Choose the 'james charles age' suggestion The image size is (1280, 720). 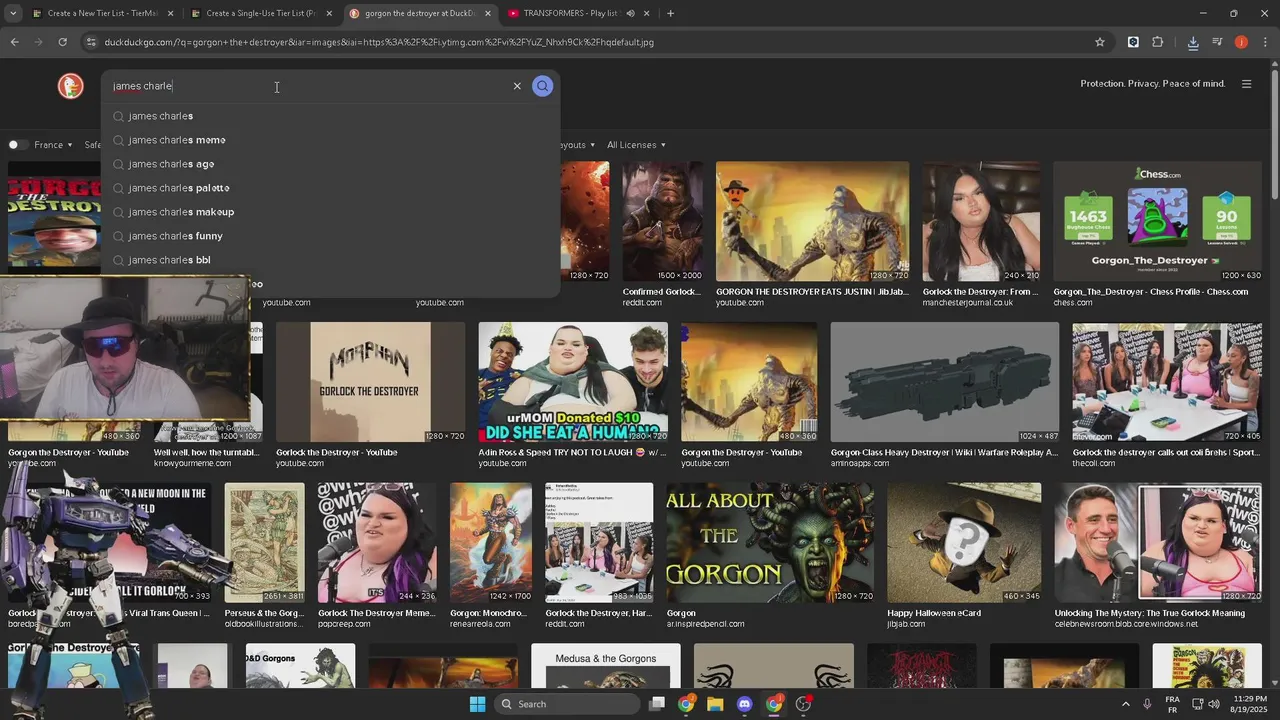point(330,164)
